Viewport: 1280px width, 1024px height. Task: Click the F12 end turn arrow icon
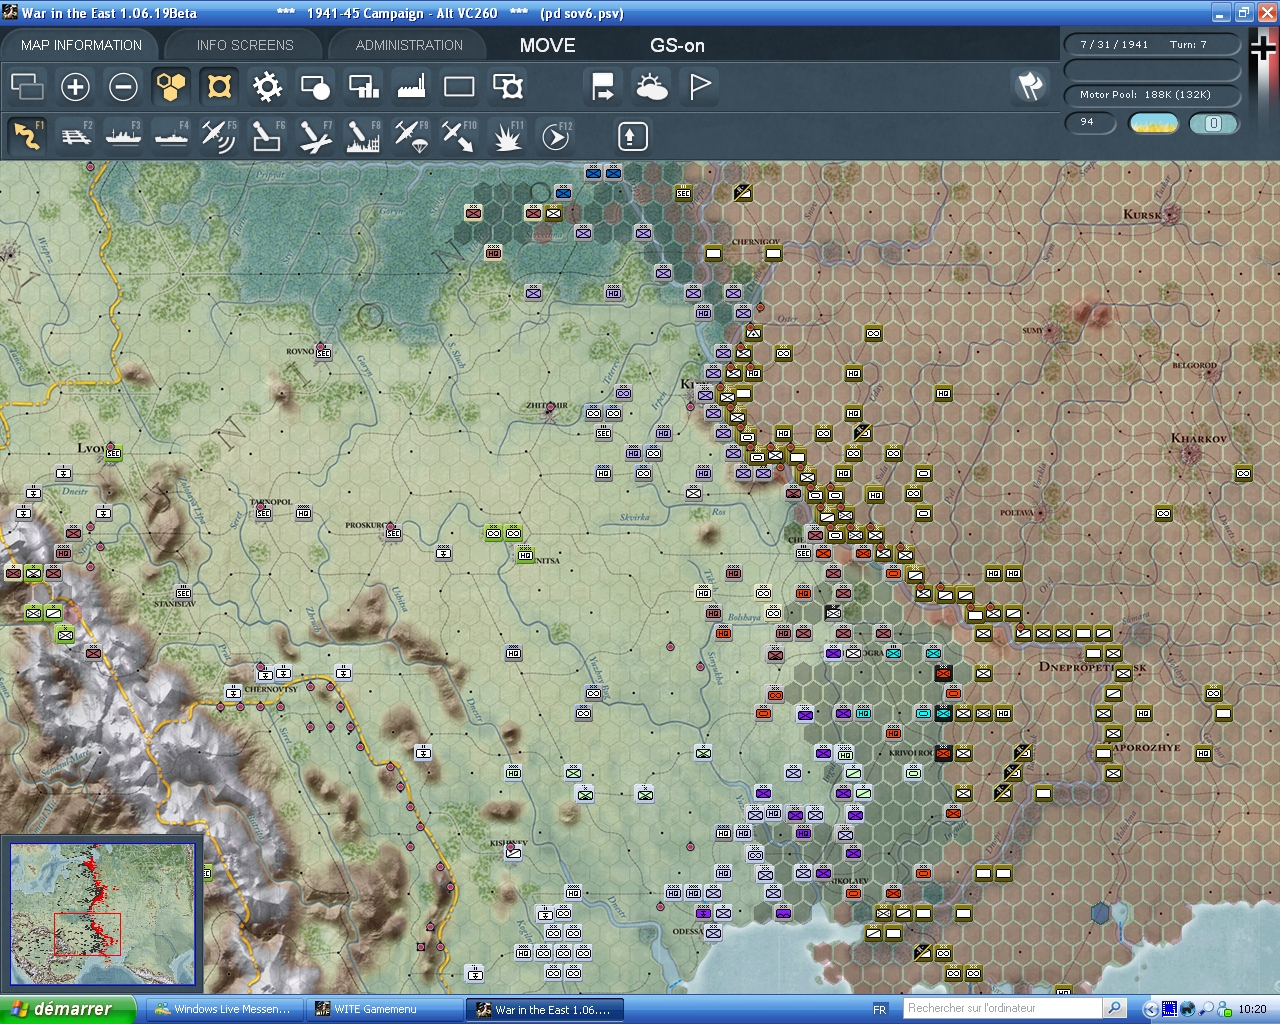point(555,136)
